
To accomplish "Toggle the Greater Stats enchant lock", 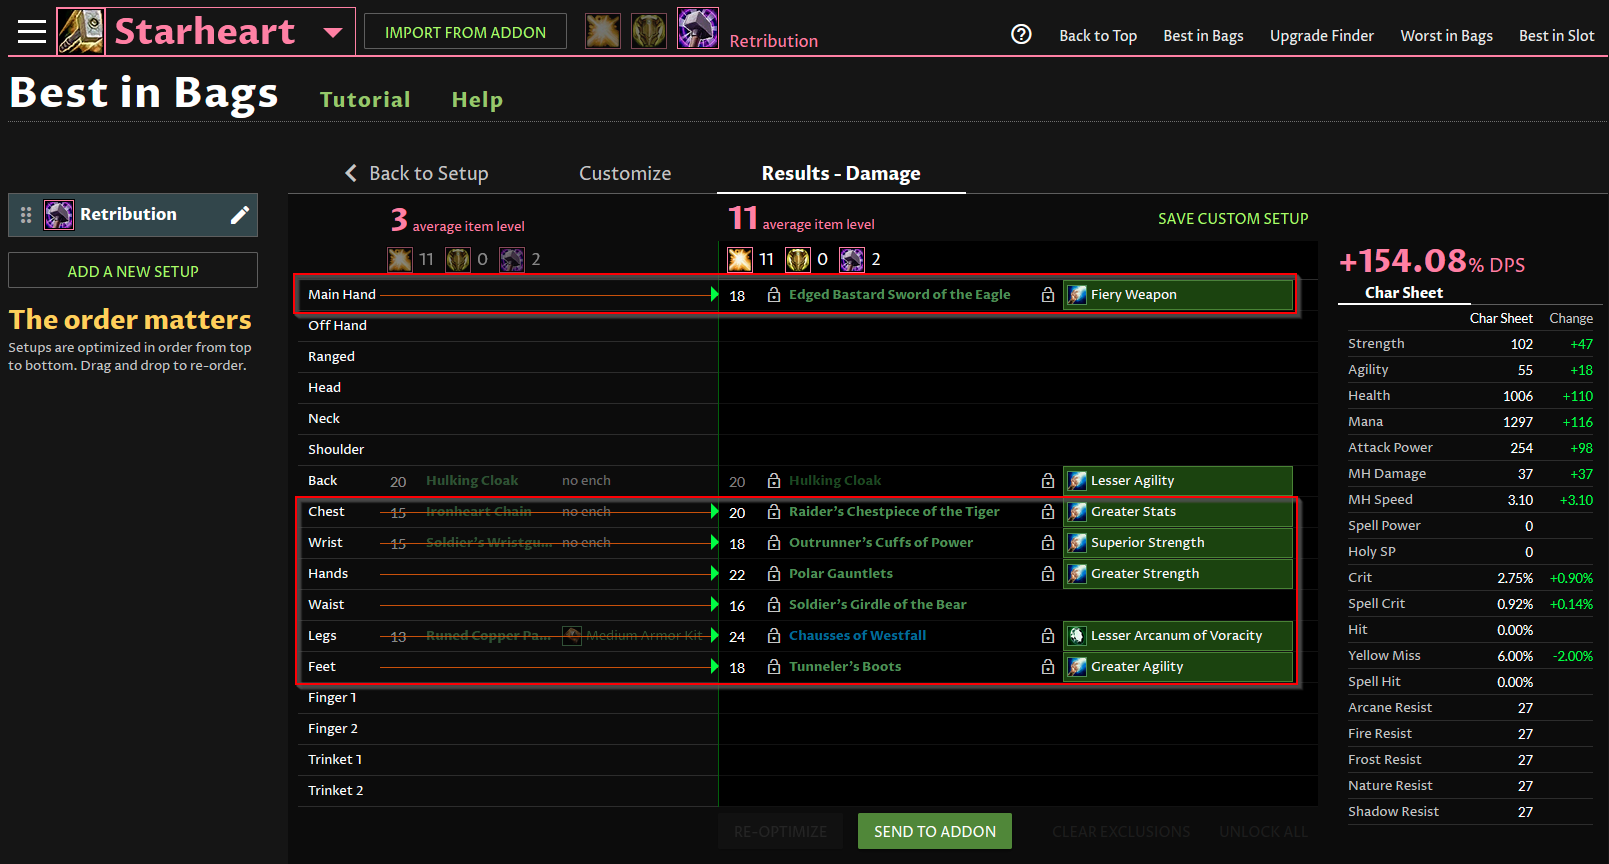I will (1048, 512).
